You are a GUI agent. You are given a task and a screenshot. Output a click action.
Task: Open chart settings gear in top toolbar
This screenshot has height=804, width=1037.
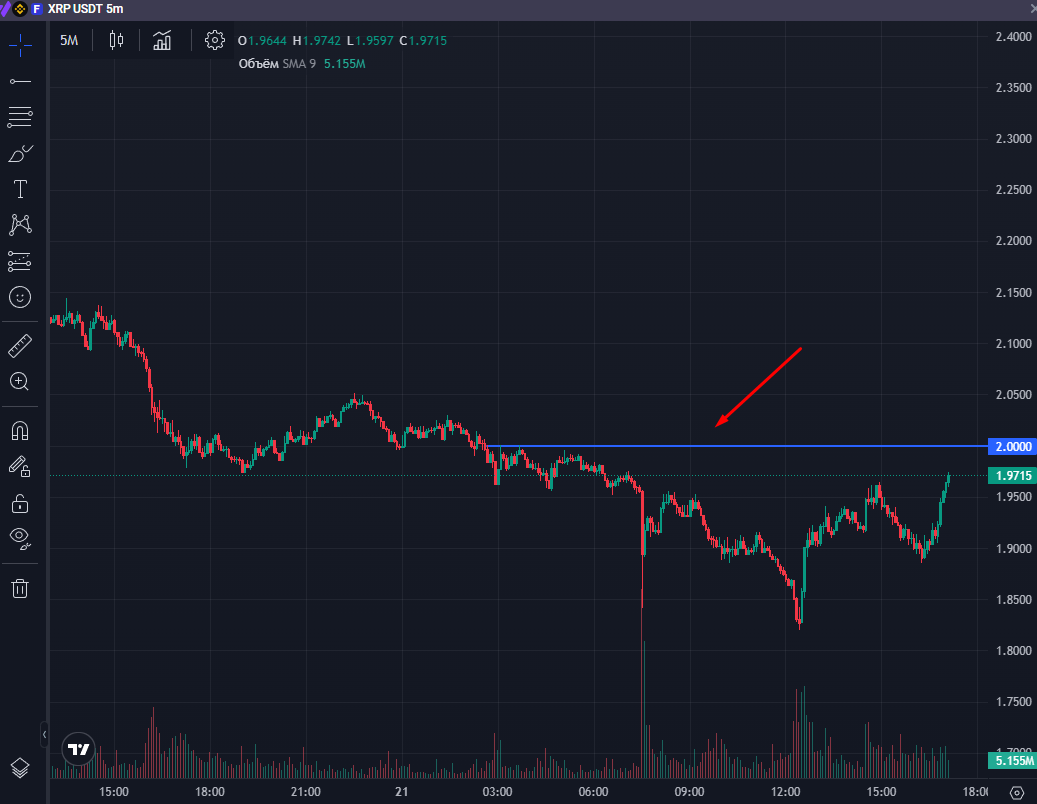coord(214,41)
